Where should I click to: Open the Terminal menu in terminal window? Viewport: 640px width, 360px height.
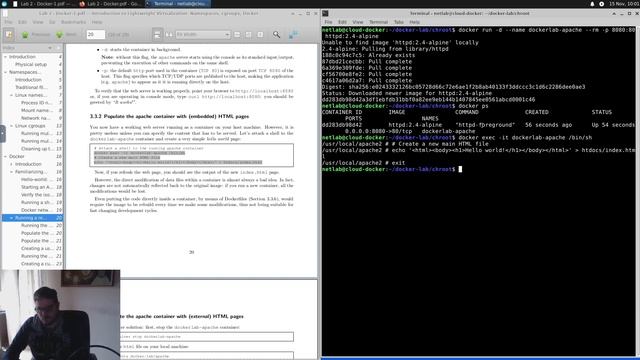point(378,22)
